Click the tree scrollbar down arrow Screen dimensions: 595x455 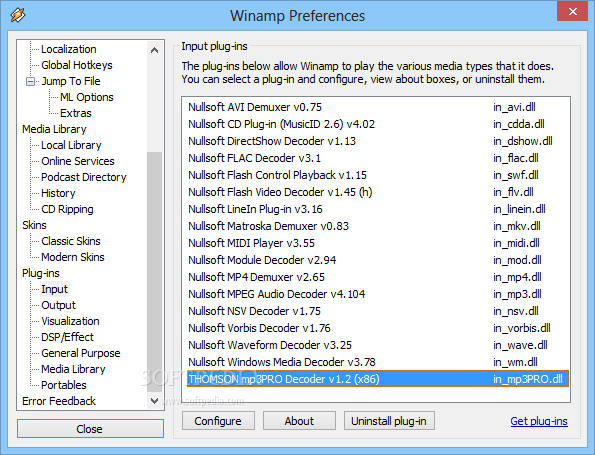click(154, 401)
